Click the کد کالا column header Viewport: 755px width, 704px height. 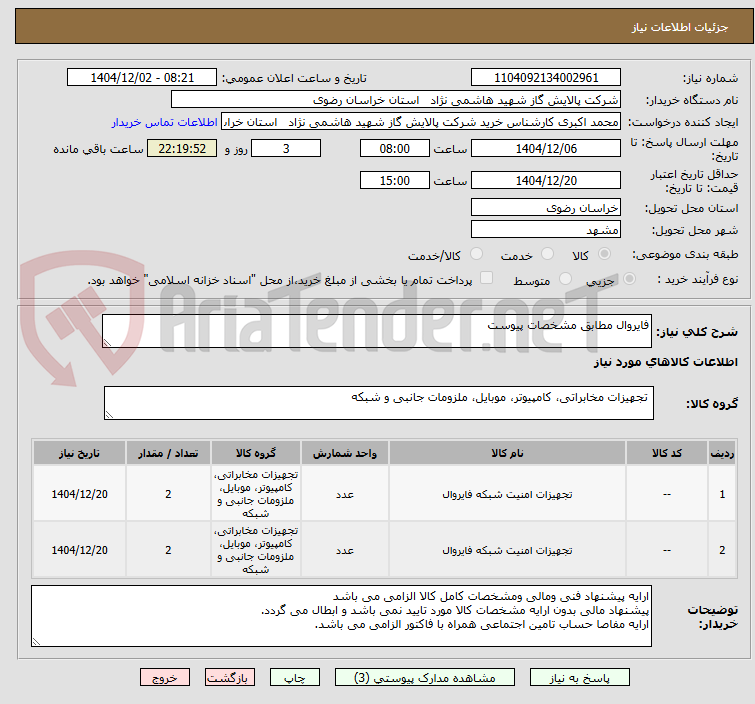tap(666, 453)
